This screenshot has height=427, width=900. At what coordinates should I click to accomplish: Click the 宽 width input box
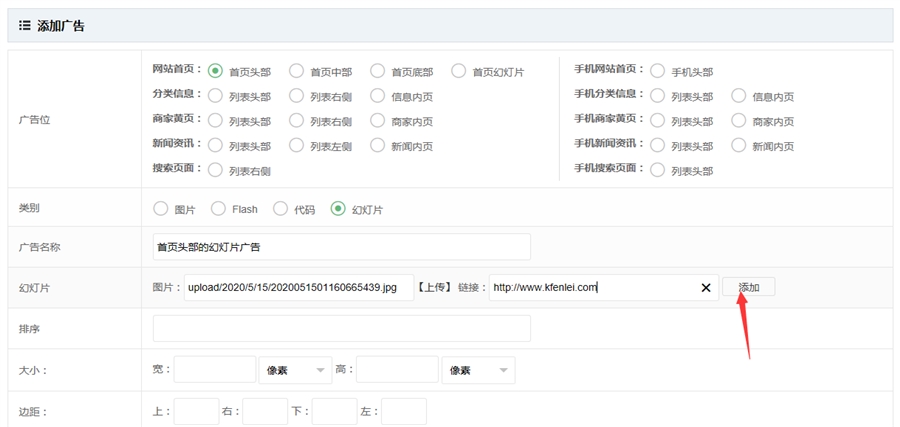214,370
